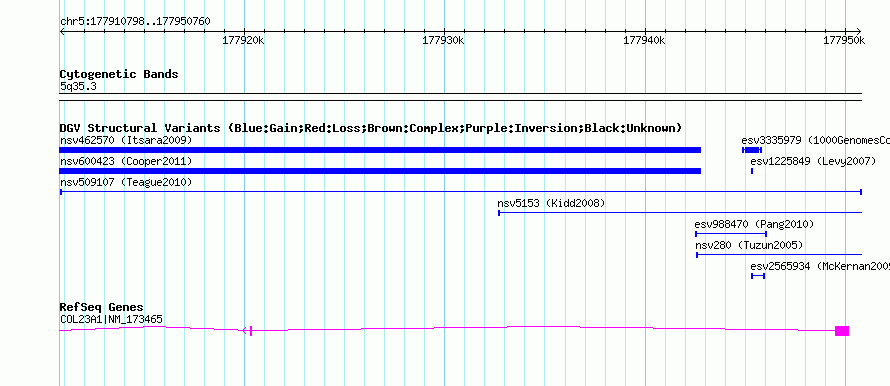Image resolution: width=890 pixels, height=386 pixels.
Task: Click the nsv509107 (Teague2010) label
Action: pos(126,182)
